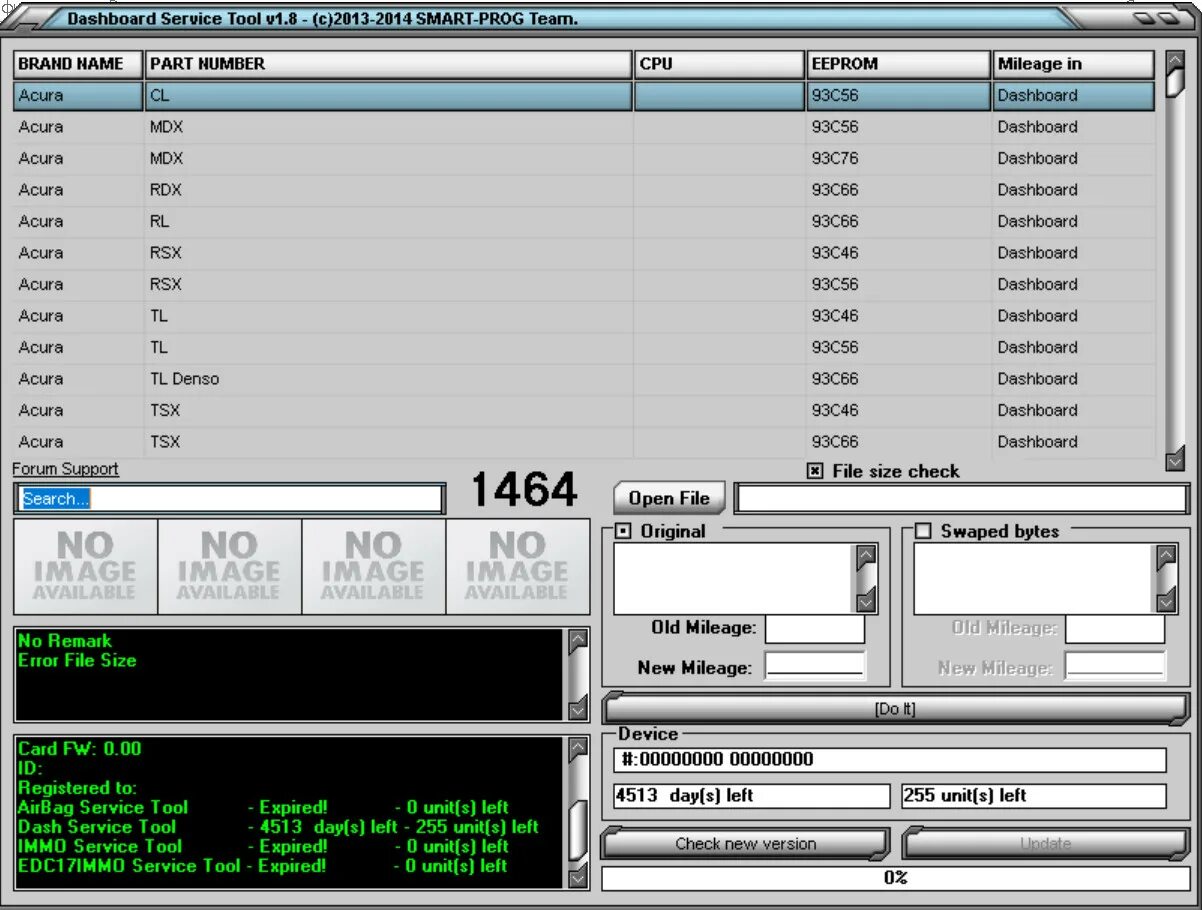The width and height of the screenshot is (1202, 910).
Task: Click the Error File Size message
Action: pos(77,661)
